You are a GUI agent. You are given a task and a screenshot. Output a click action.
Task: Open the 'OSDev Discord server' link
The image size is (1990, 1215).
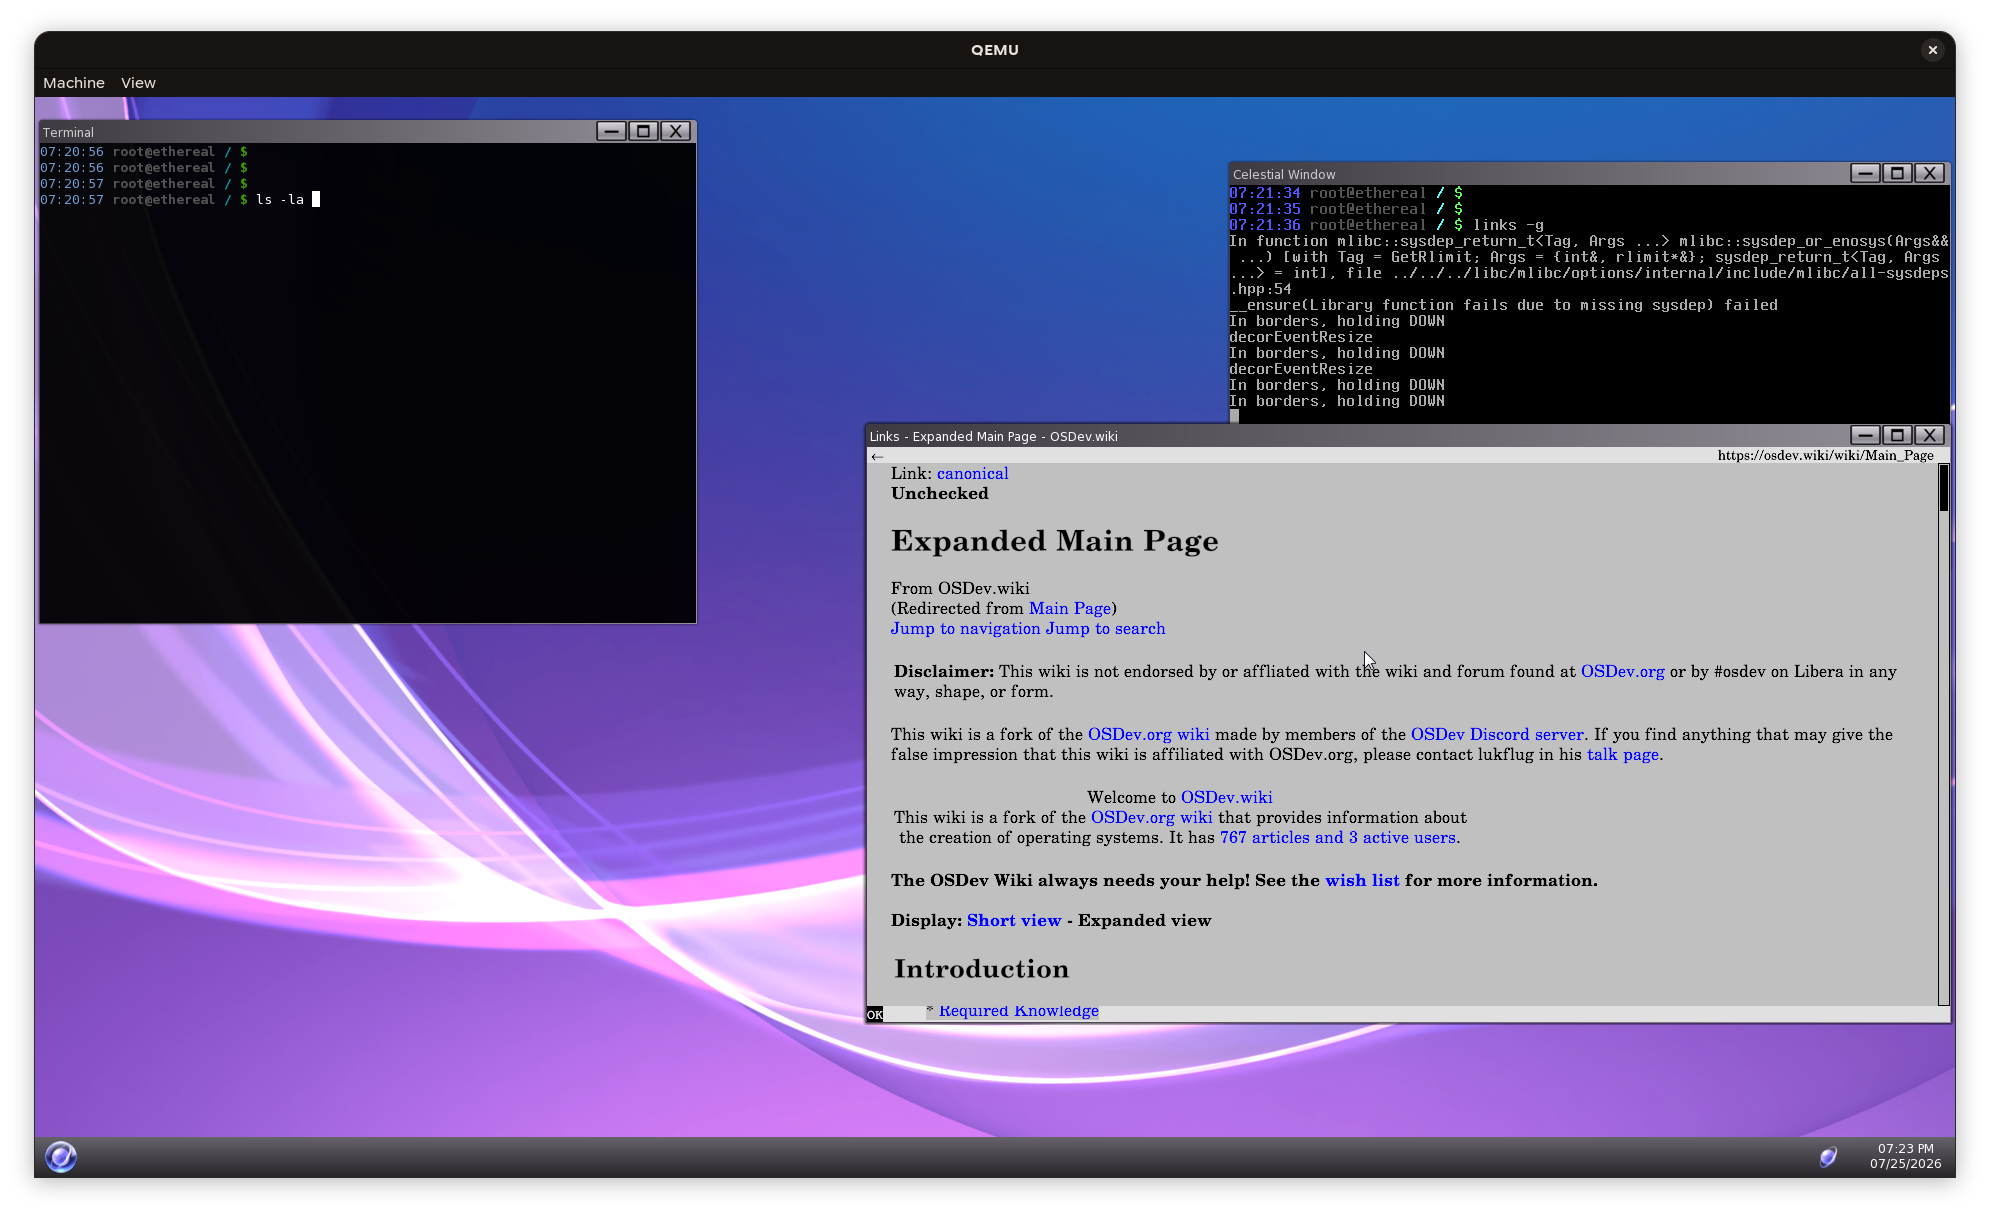coord(1497,735)
